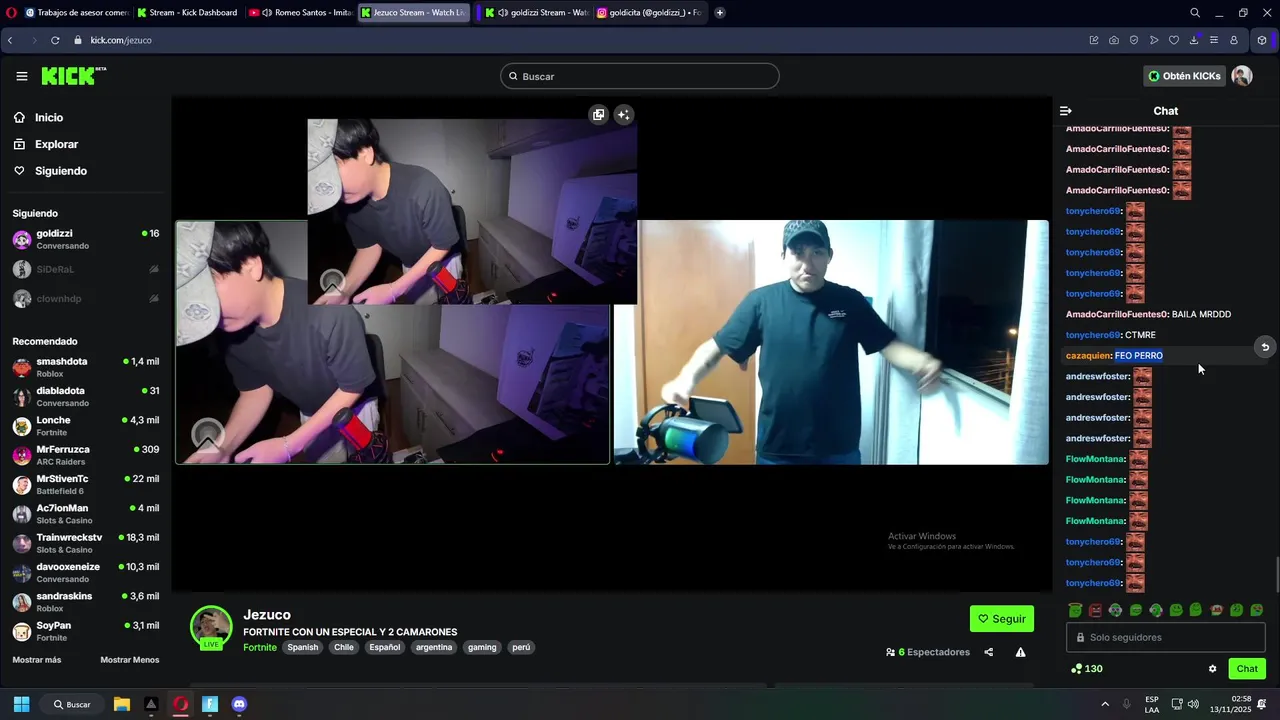This screenshot has height=720, width=1280.
Task: Open MrStivenTc recommended channel
Action: (86, 484)
